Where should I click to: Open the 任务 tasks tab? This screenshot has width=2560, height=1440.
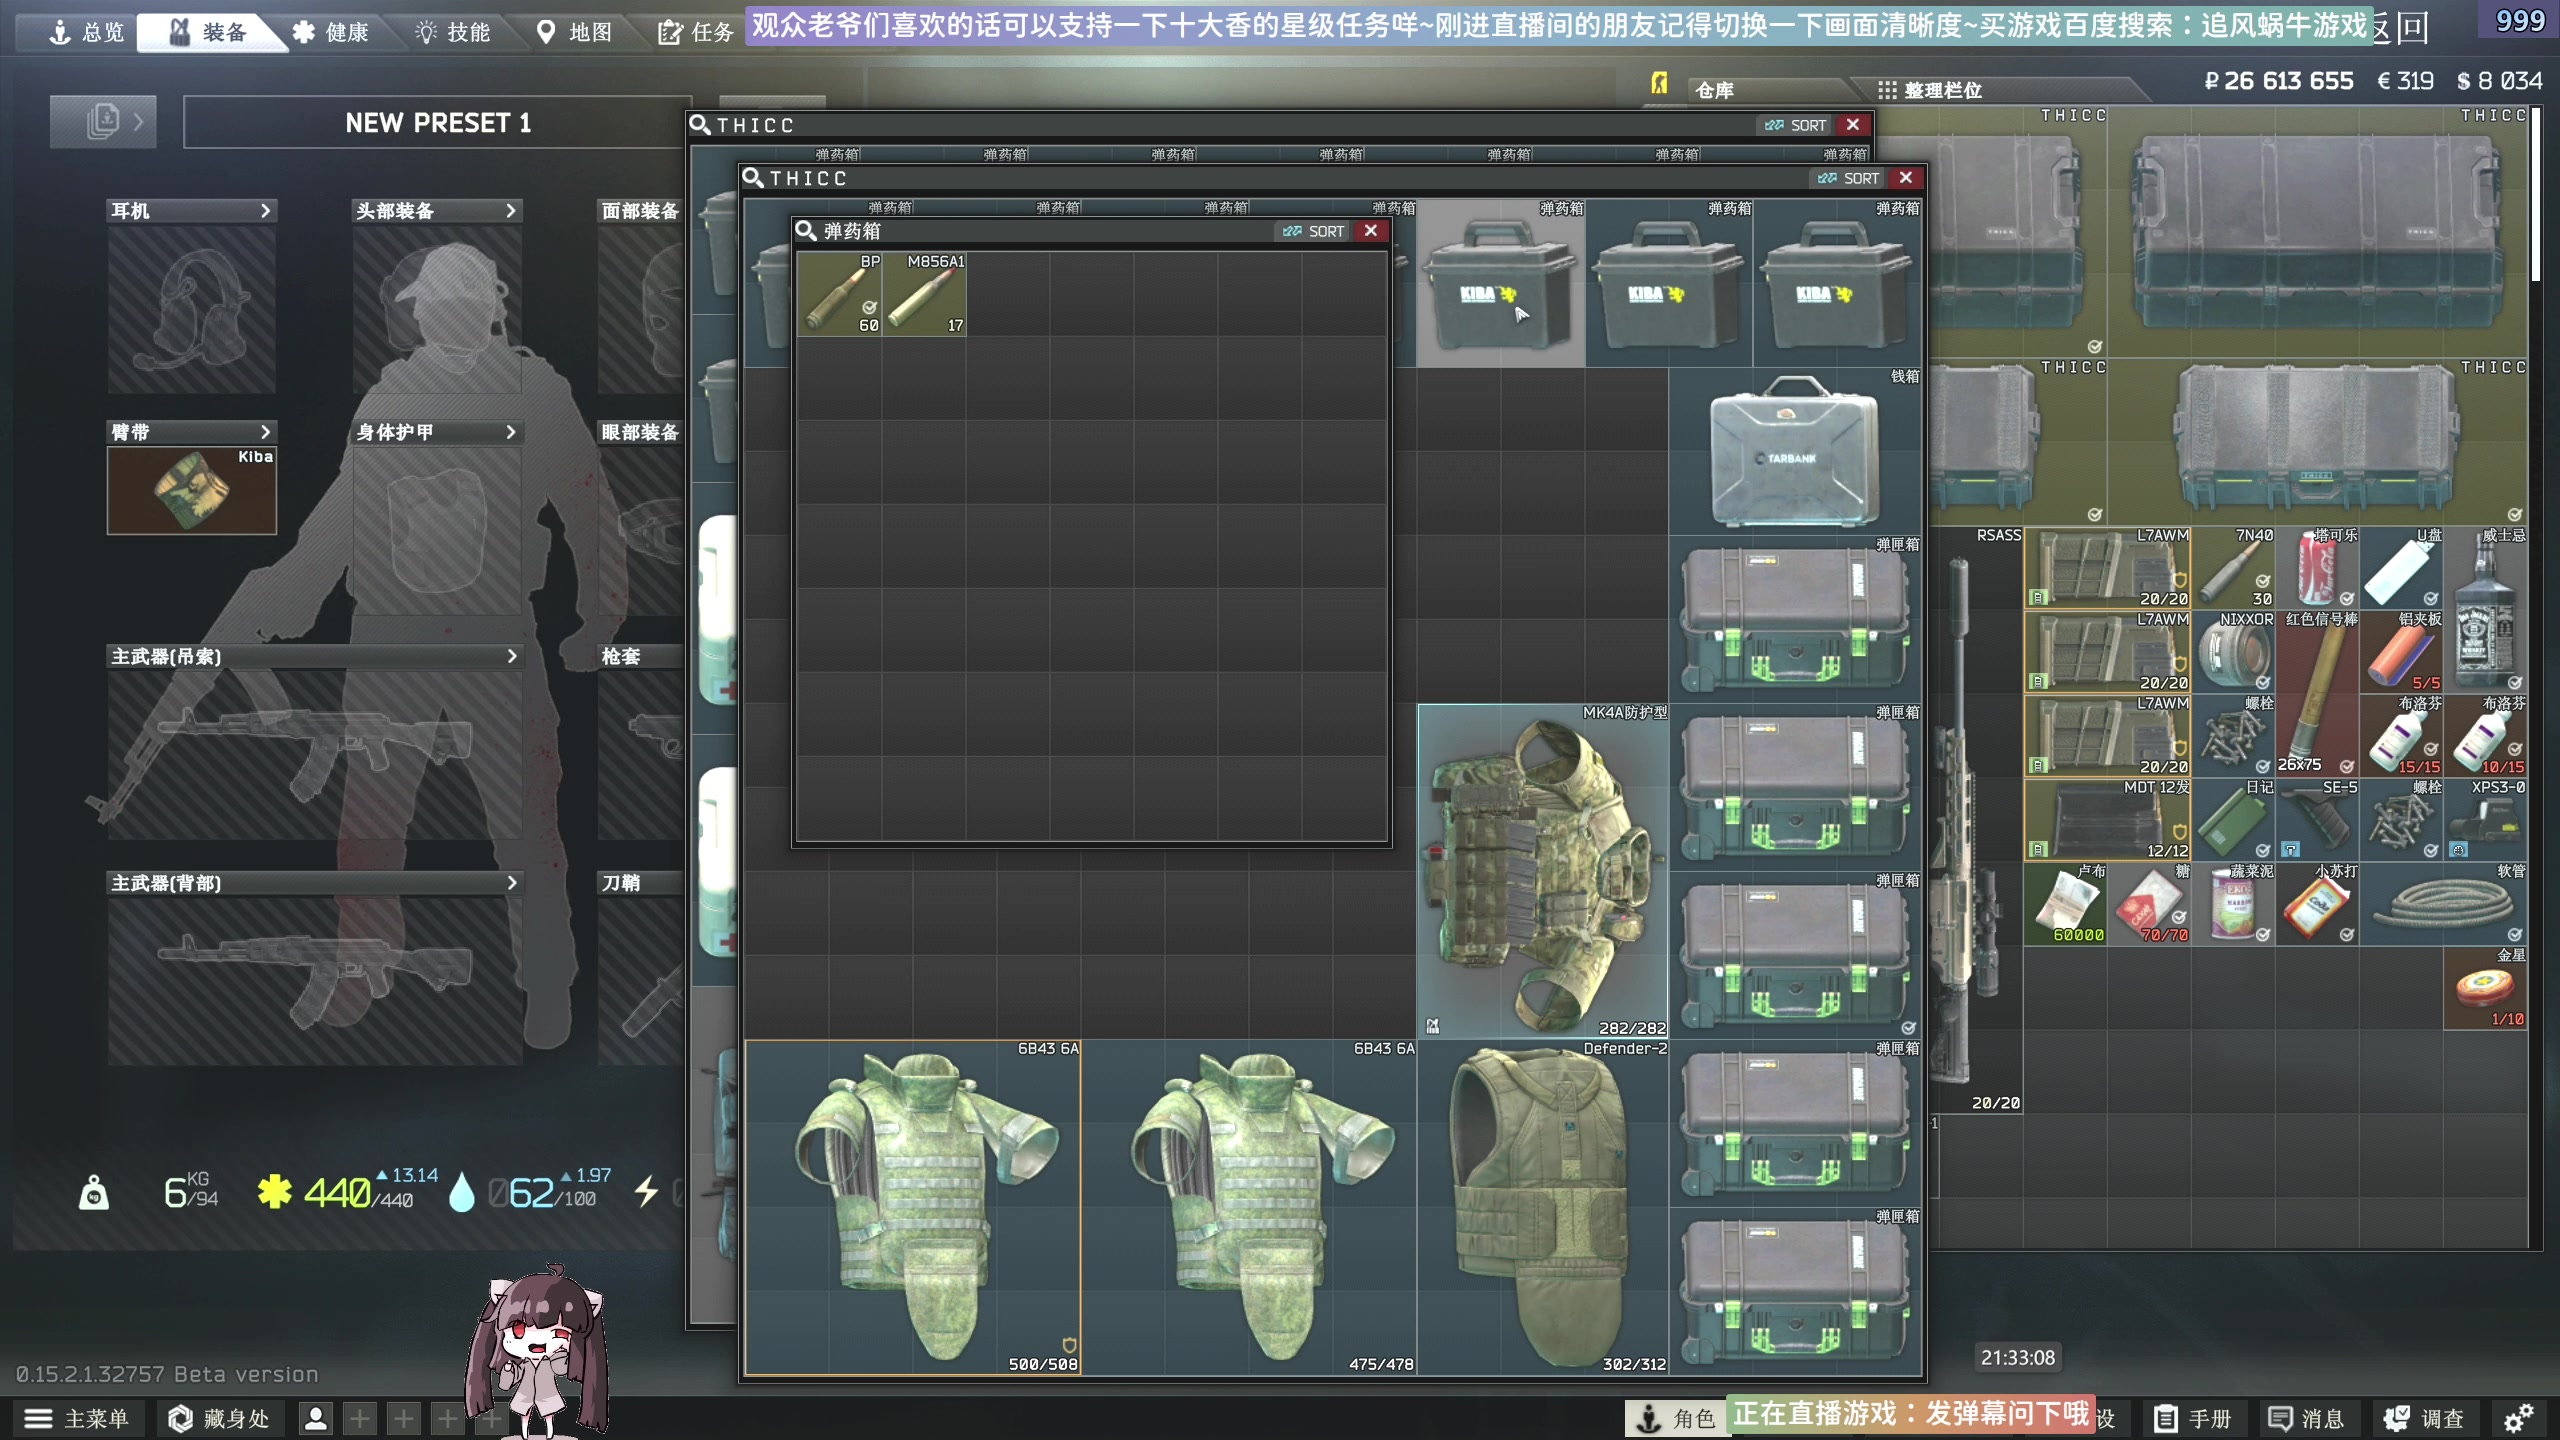tap(696, 32)
